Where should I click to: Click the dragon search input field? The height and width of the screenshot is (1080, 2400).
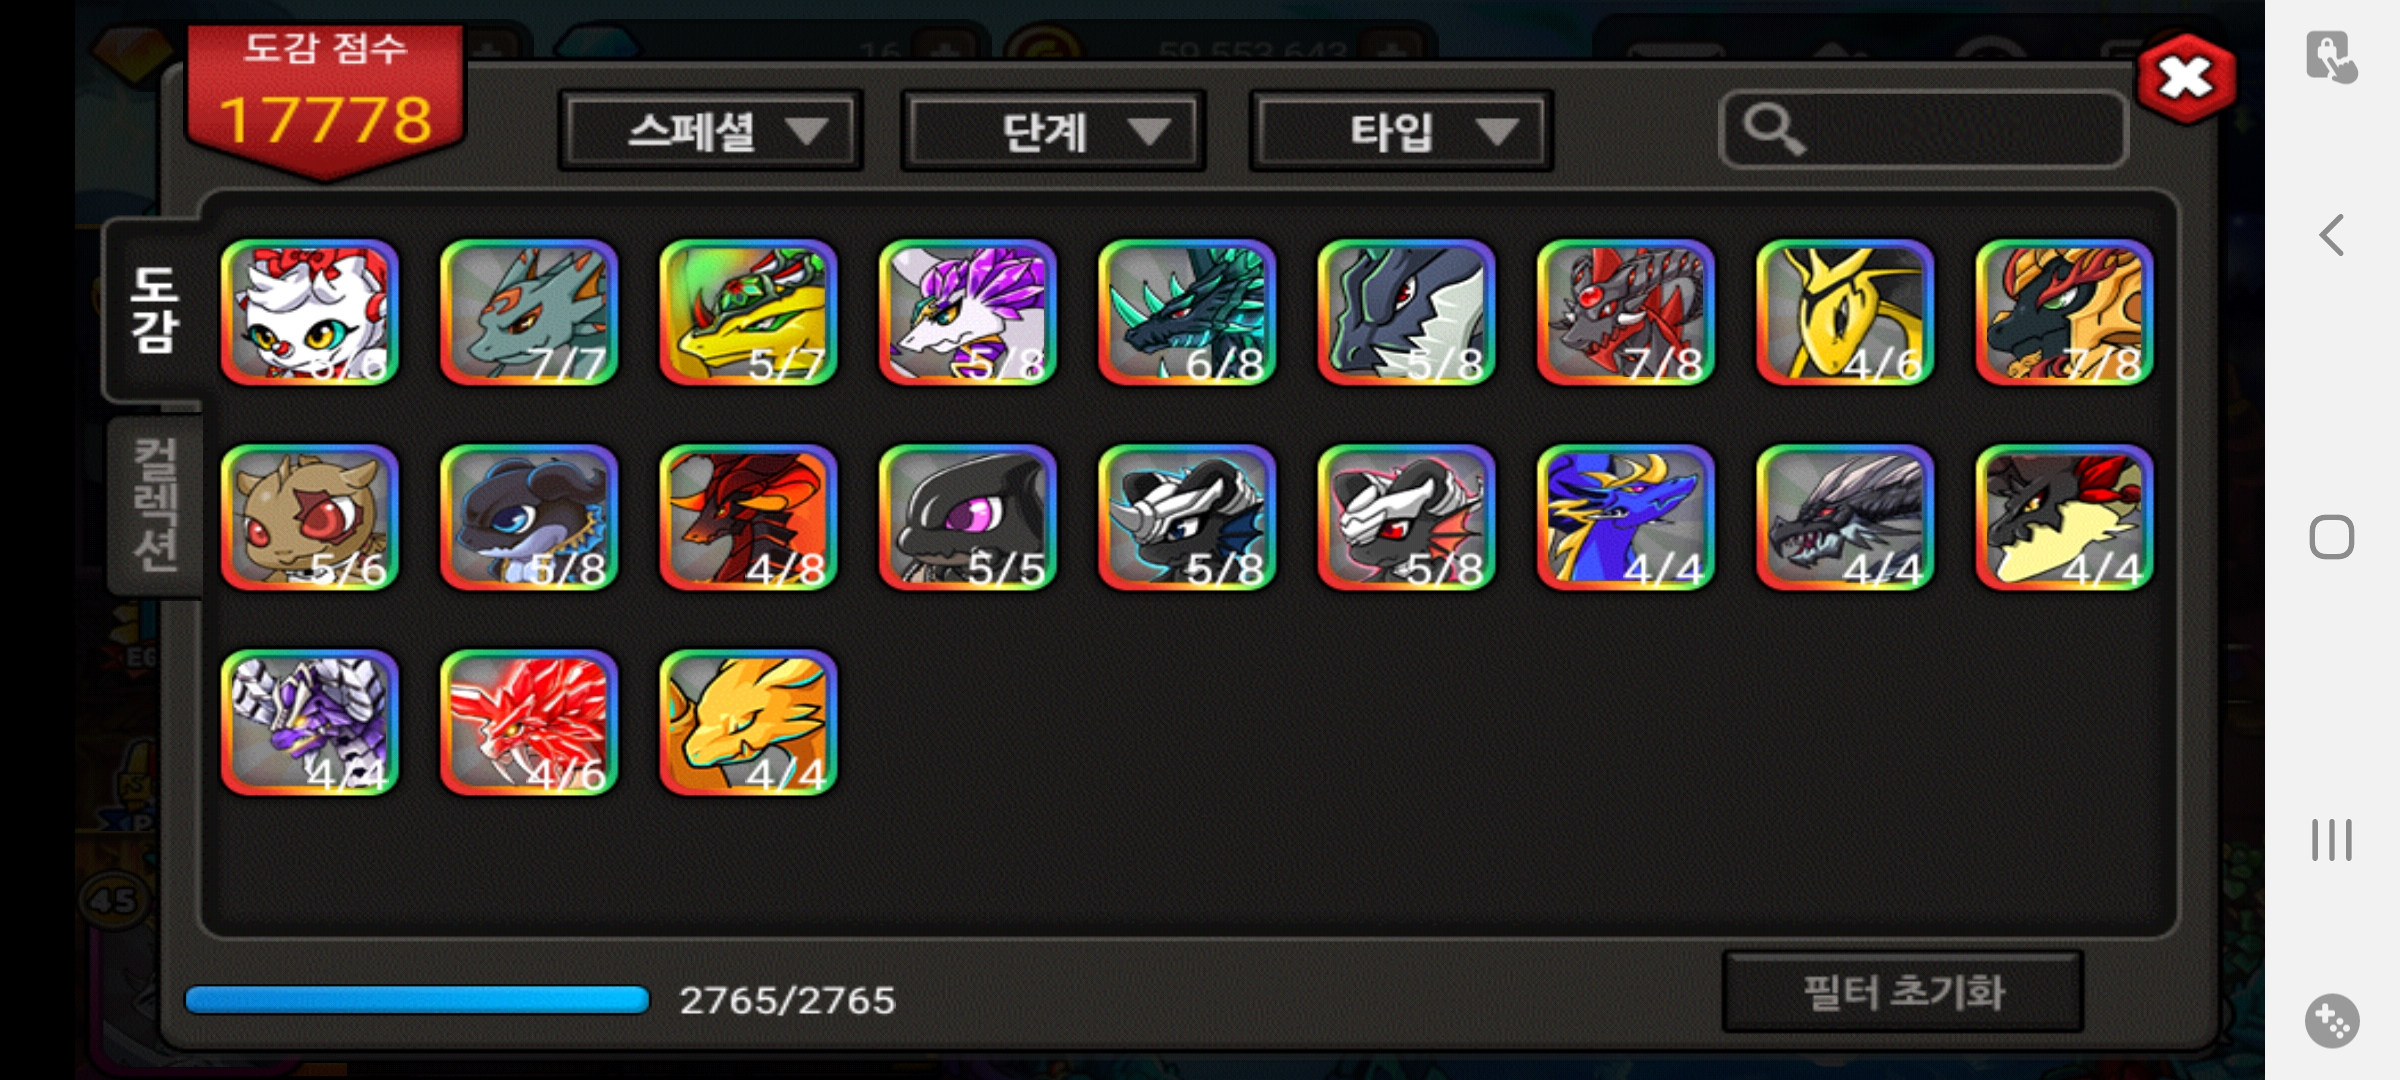coord(1923,129)
